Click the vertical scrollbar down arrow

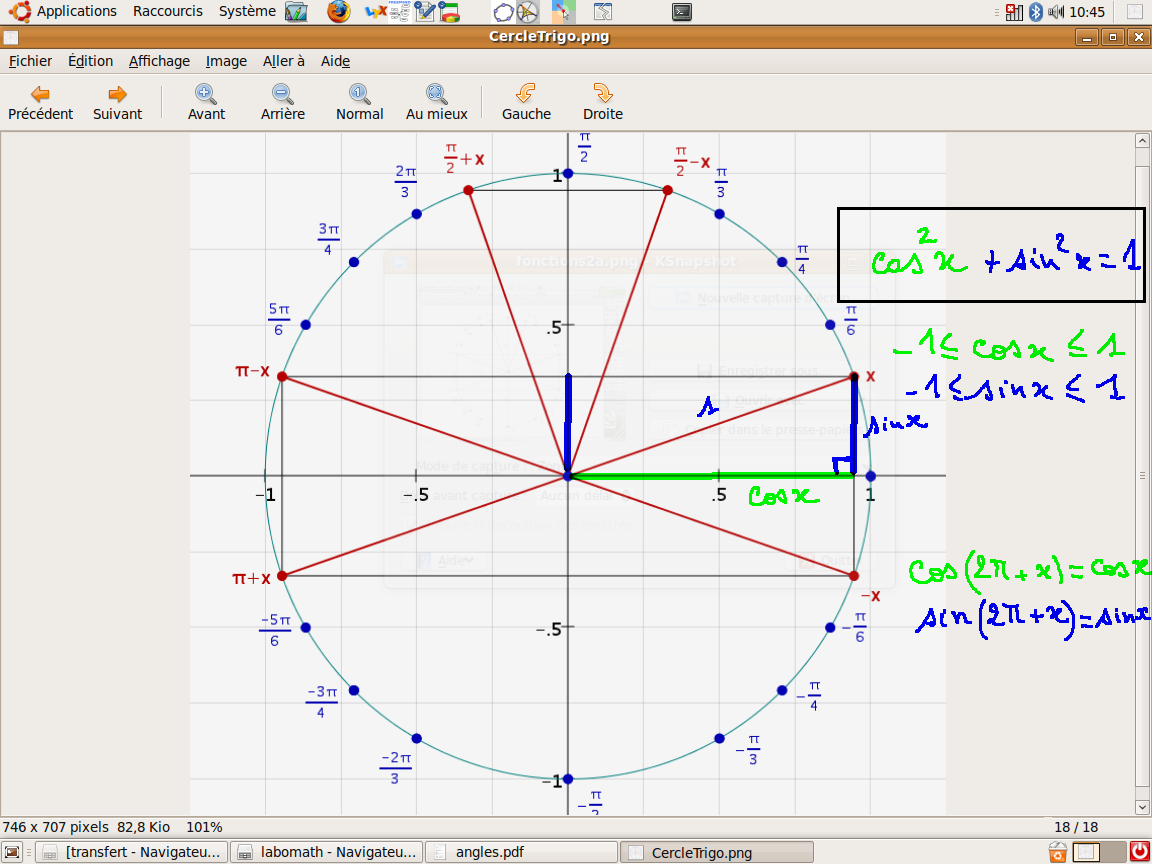1143,807
